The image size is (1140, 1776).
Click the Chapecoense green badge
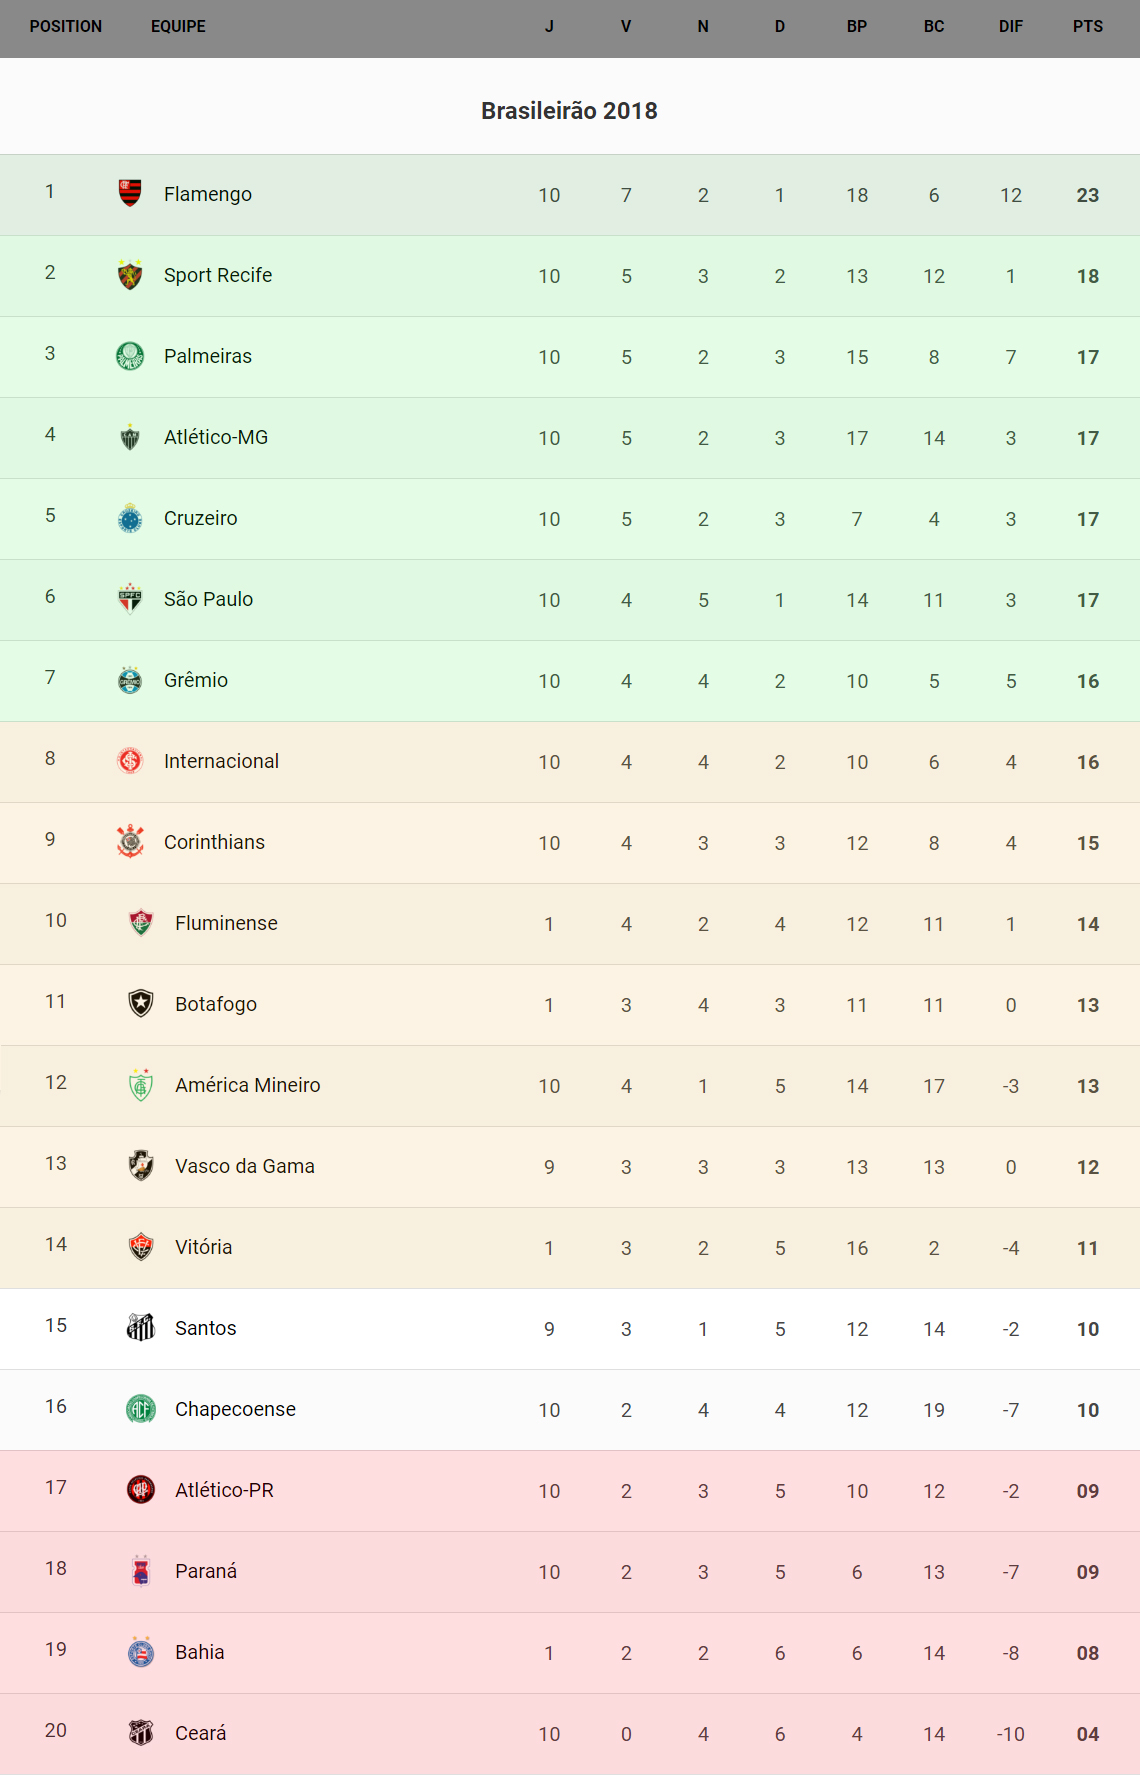pos(141,1408)
